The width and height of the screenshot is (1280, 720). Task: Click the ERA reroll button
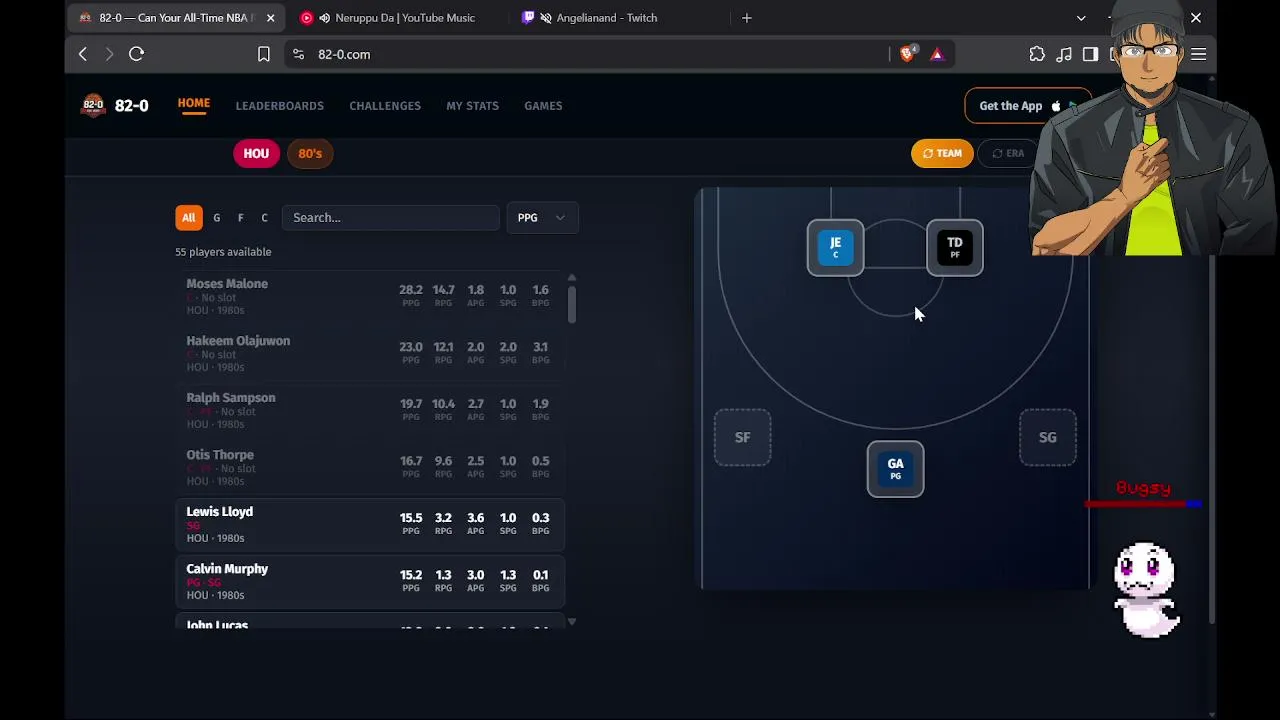[x=1008, y=153]
